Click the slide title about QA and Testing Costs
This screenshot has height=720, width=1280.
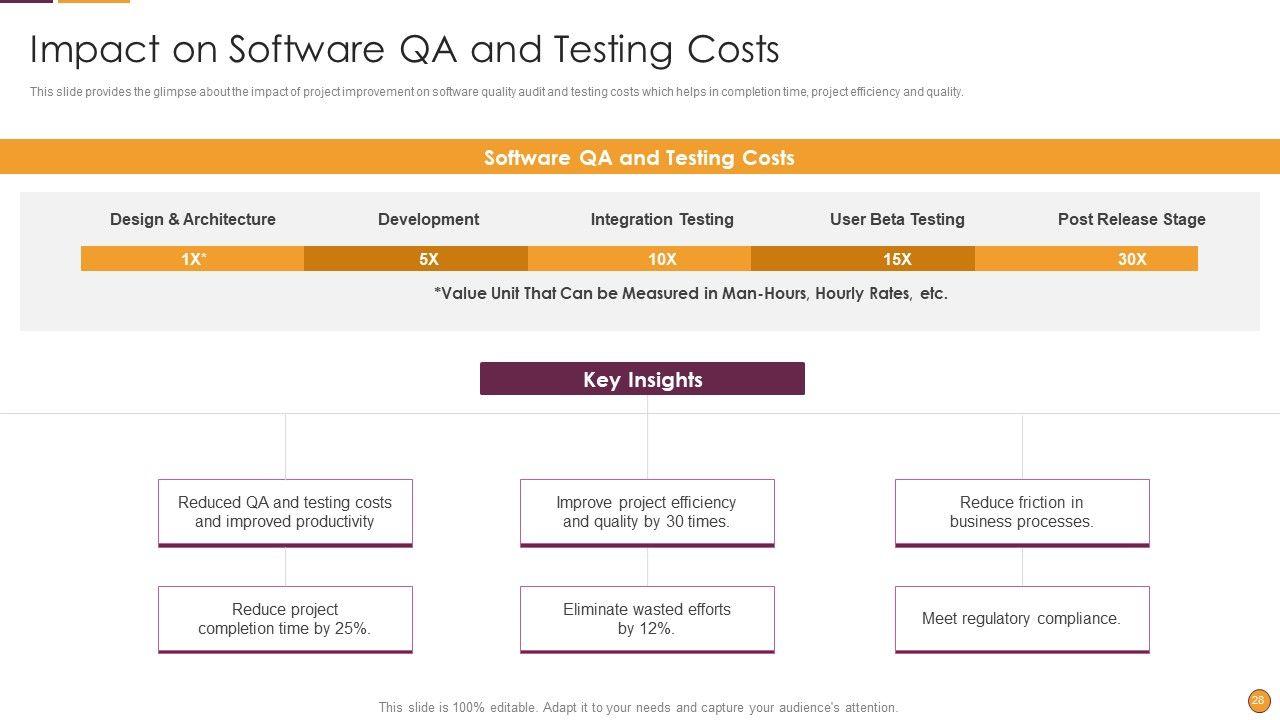[405, 49]
